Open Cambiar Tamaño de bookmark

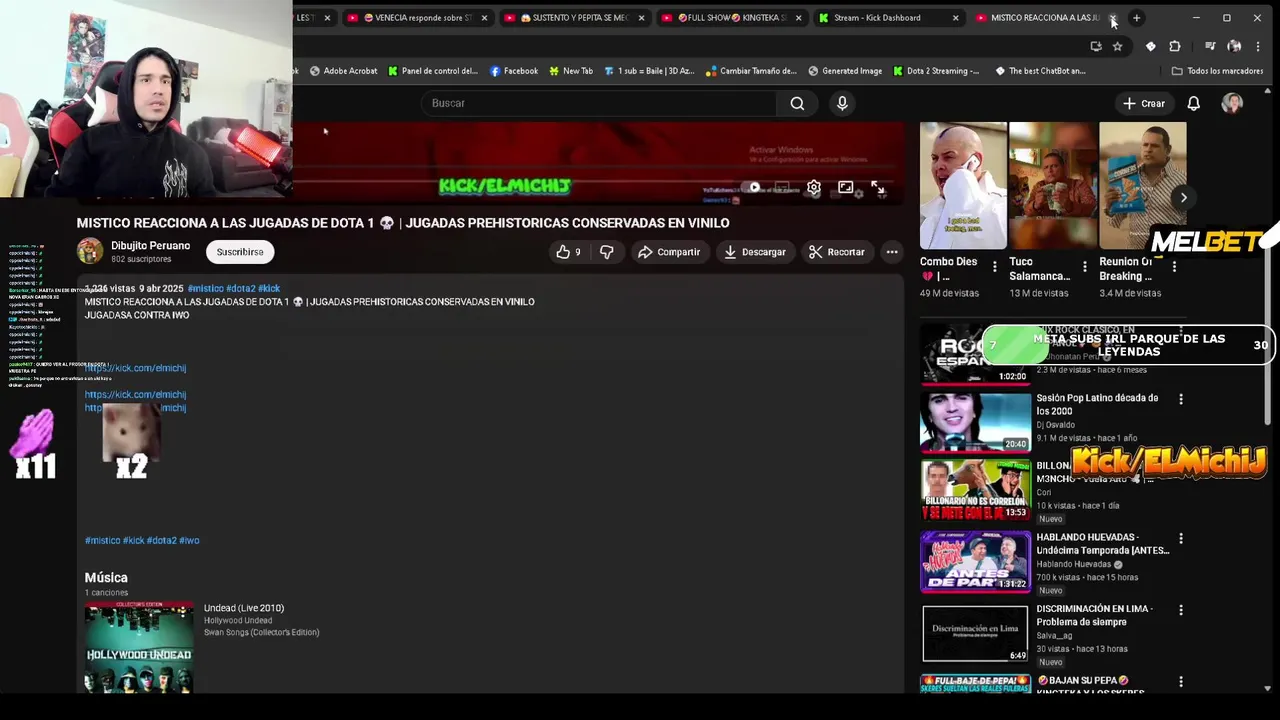pos(751,71)
